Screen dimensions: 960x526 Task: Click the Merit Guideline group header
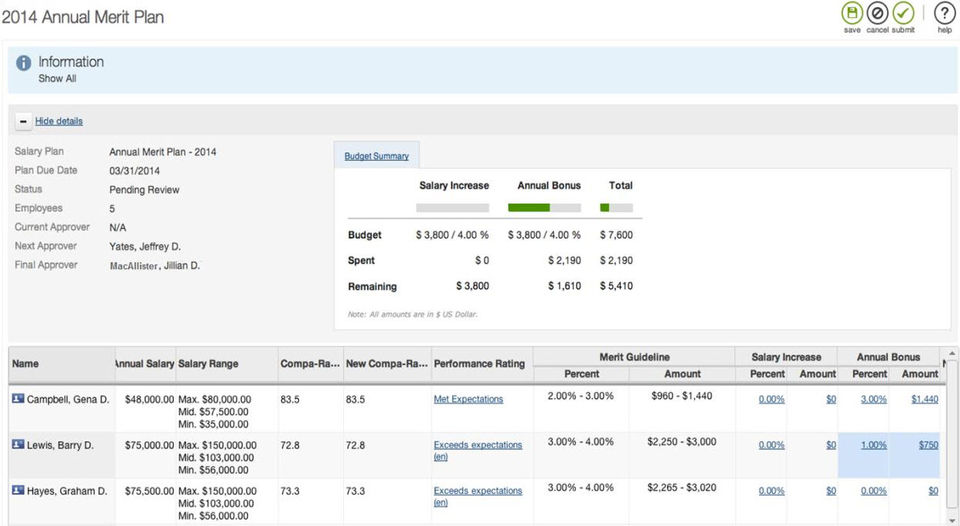coord(634,357)
